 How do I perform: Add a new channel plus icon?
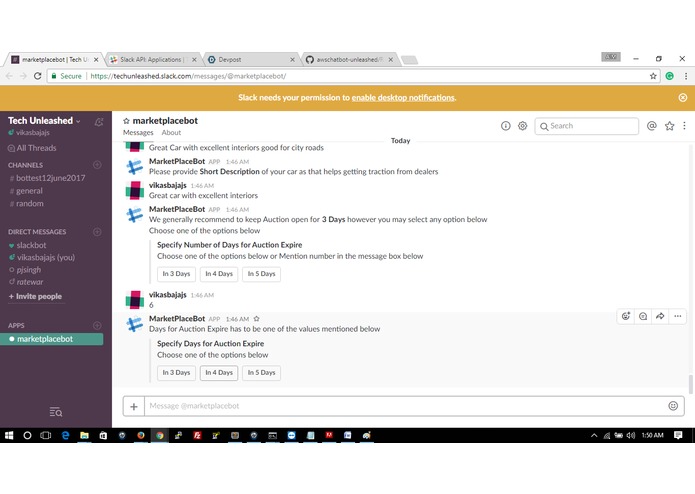coord(98,165)
